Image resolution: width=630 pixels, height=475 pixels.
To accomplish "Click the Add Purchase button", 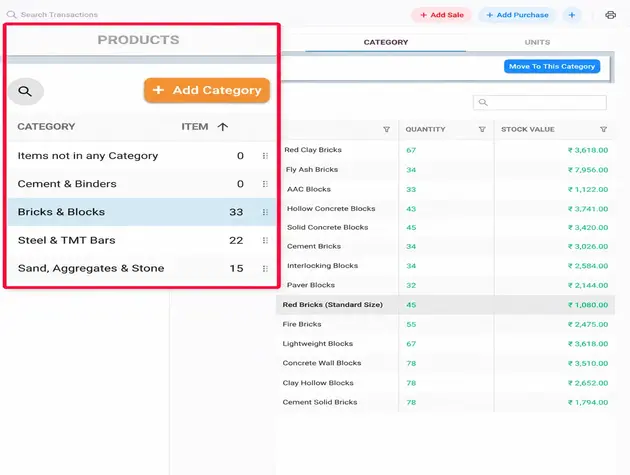I will click(517, 15).
